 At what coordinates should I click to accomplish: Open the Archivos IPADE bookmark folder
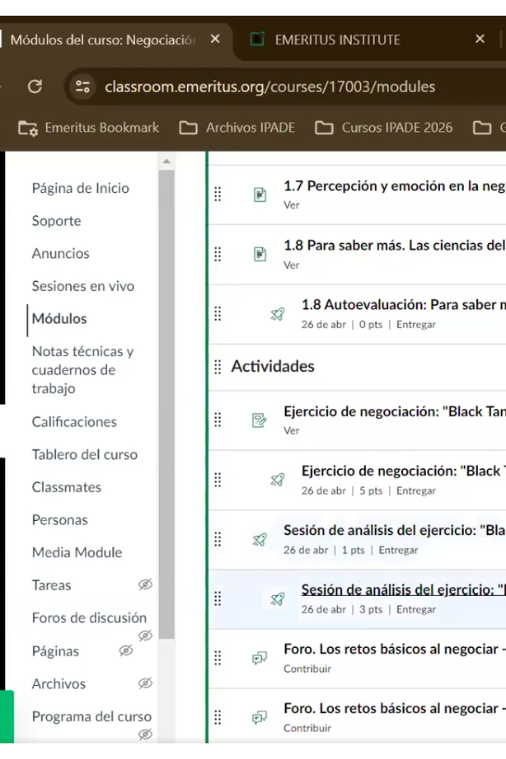(x=237, y=128)
